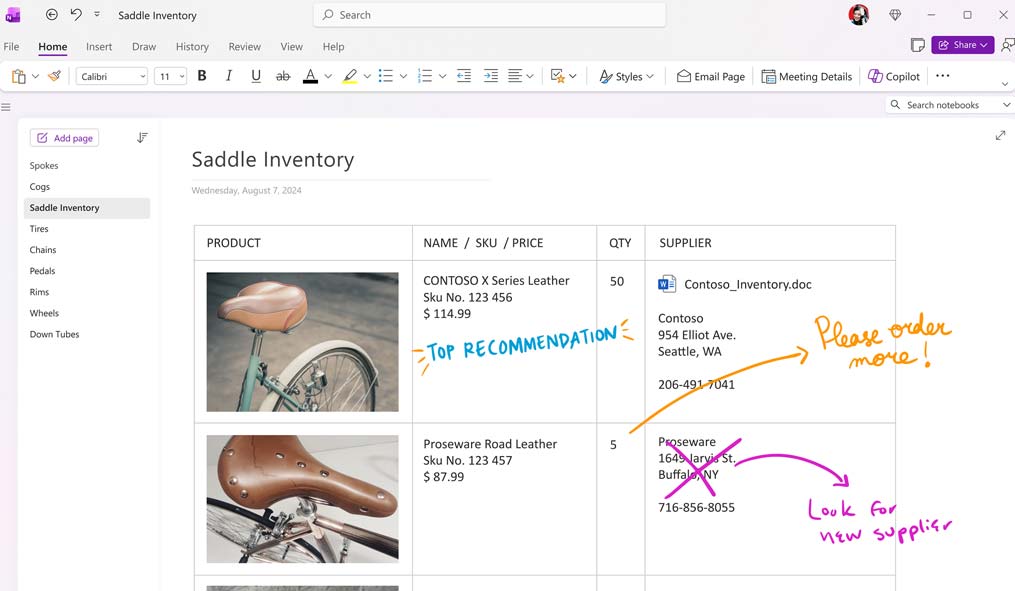Expand page to full view arrows

(1001, 135)
